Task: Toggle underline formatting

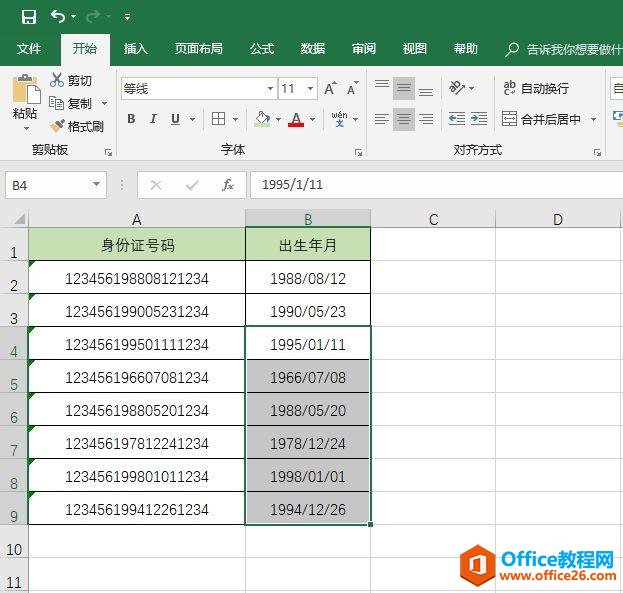Action: click(x=175, y=118)
